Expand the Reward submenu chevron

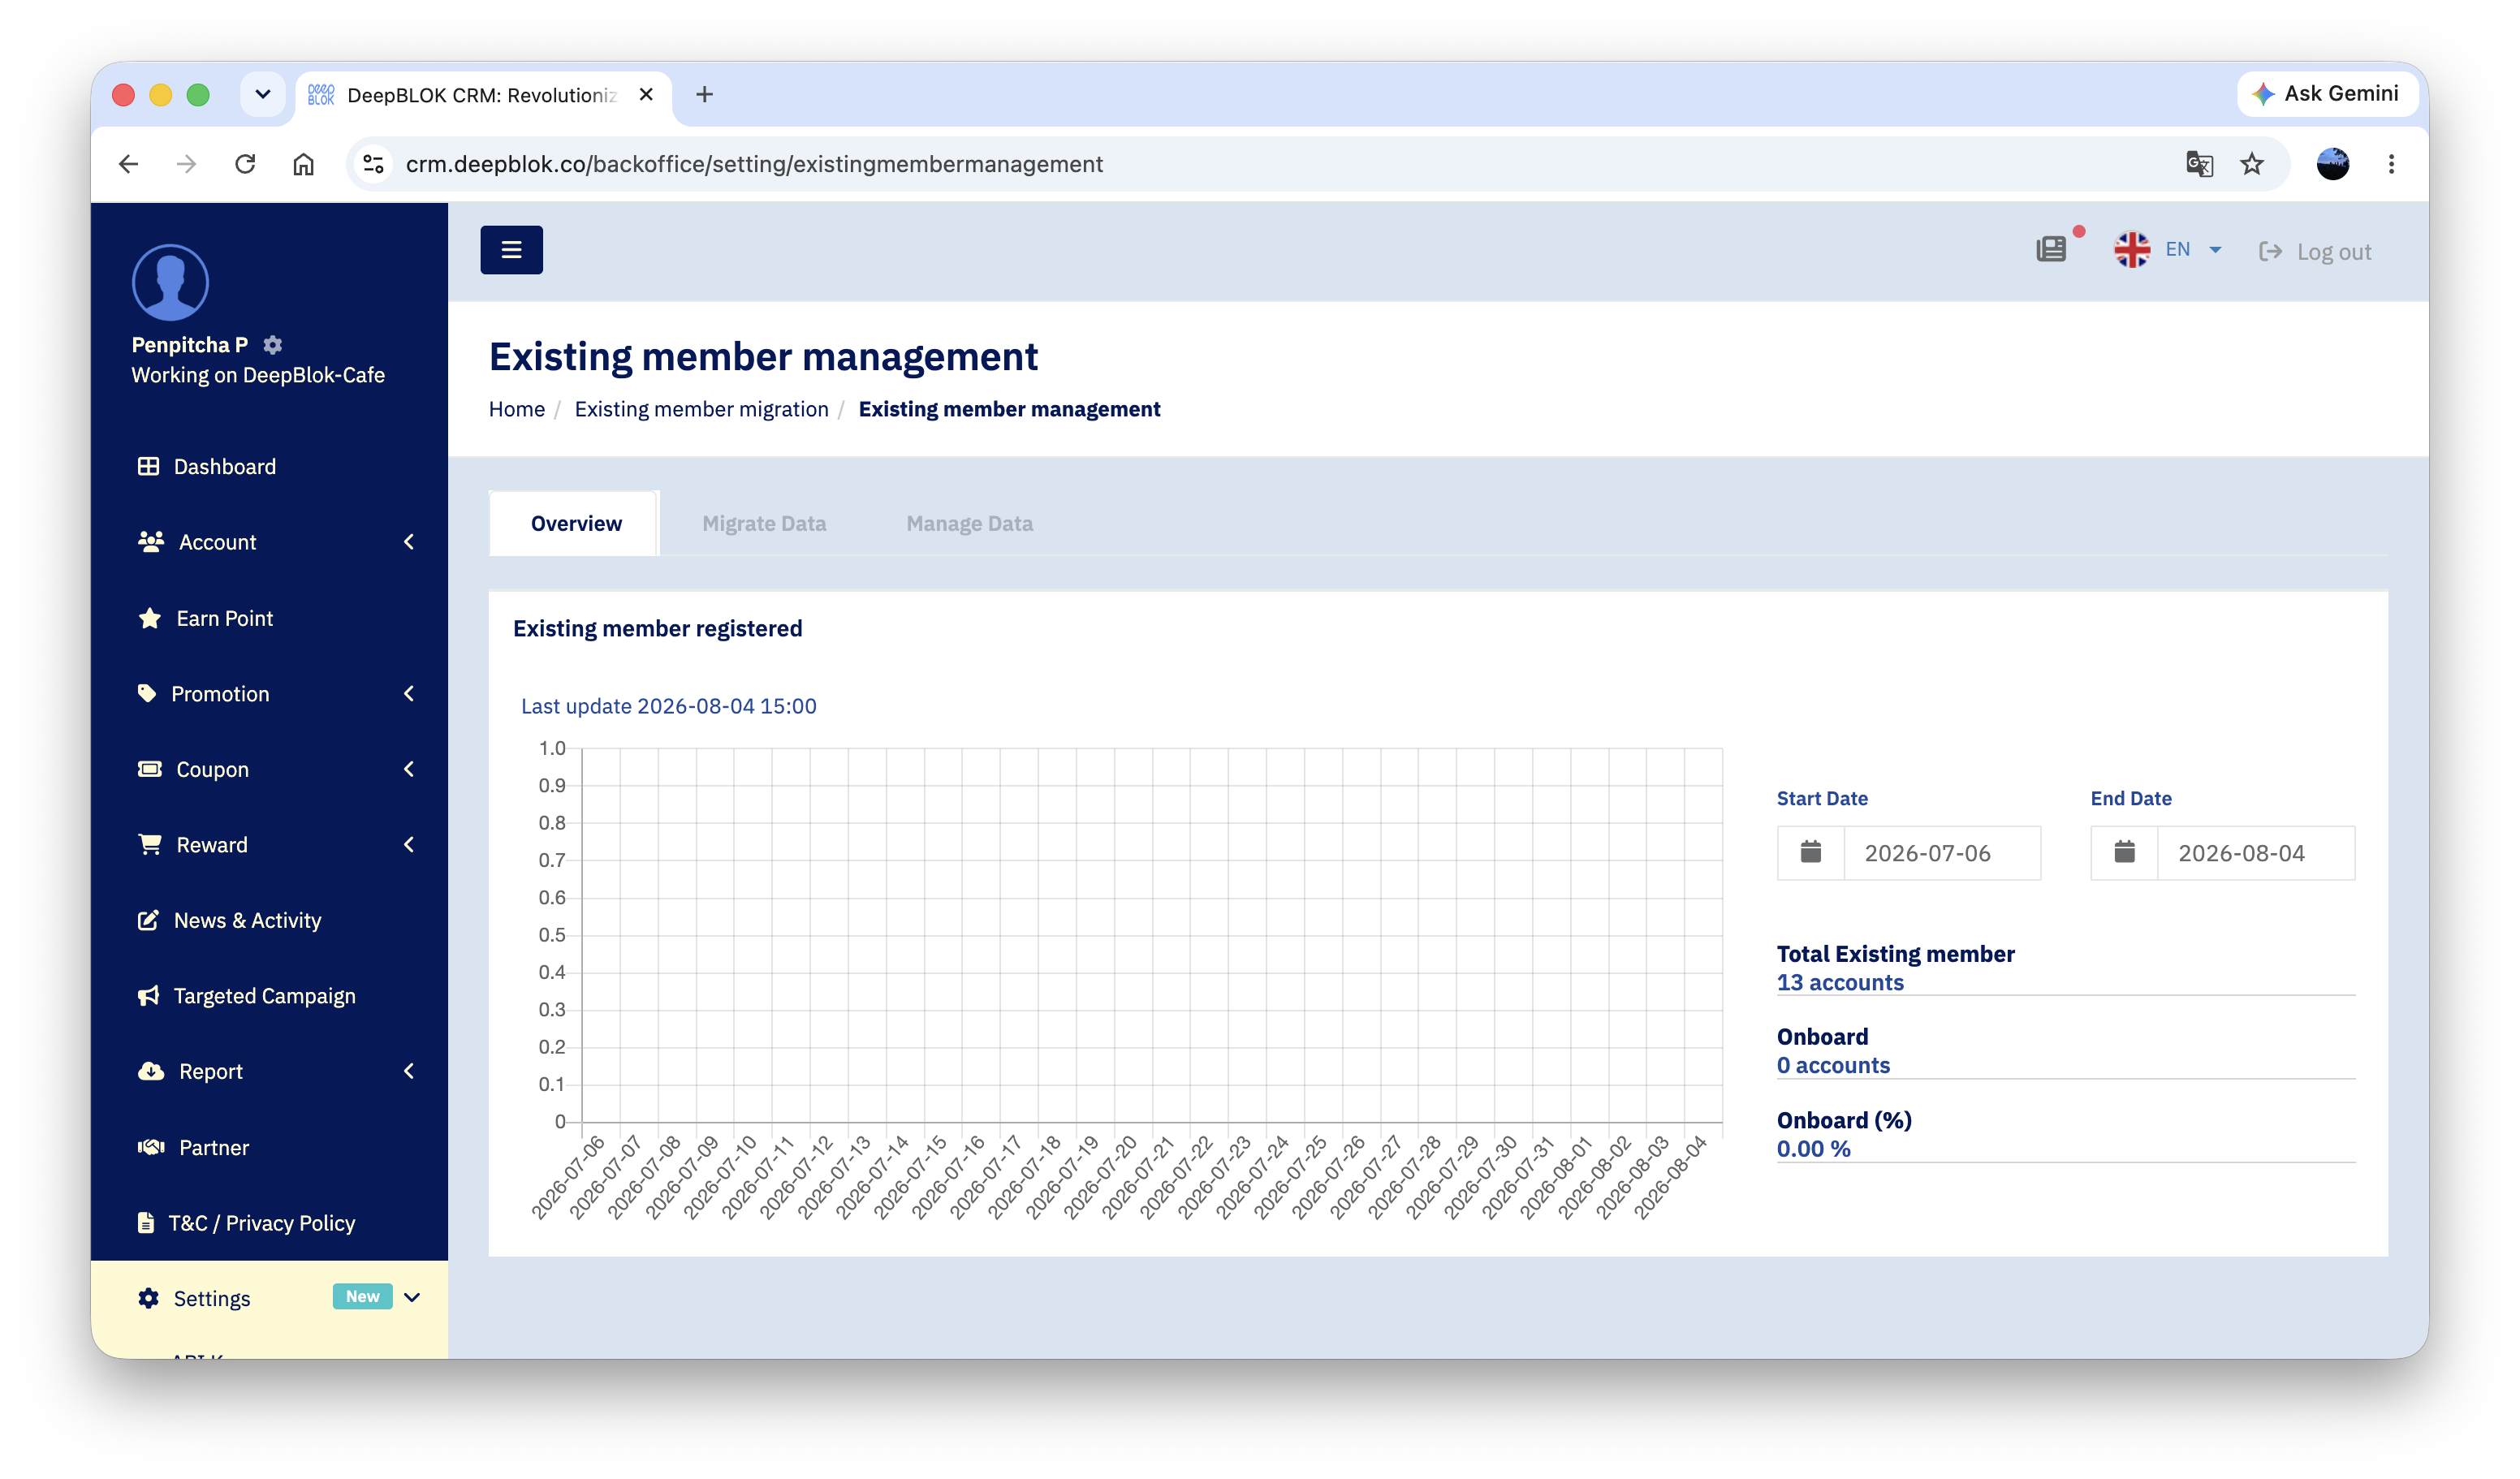409,844
